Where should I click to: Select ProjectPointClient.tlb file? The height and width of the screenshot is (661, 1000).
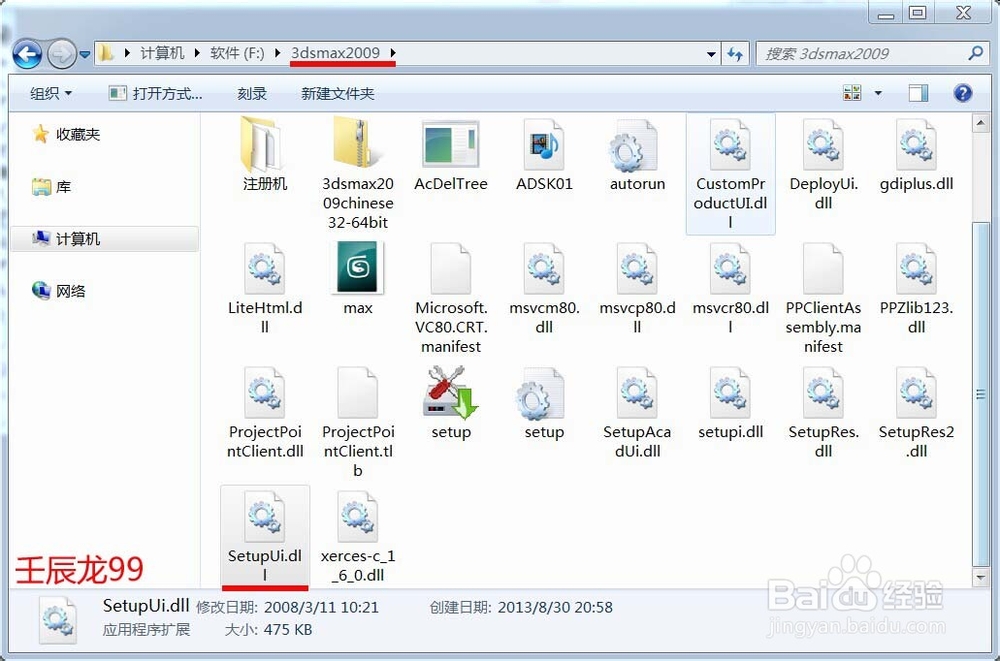[x=358, y=422]
